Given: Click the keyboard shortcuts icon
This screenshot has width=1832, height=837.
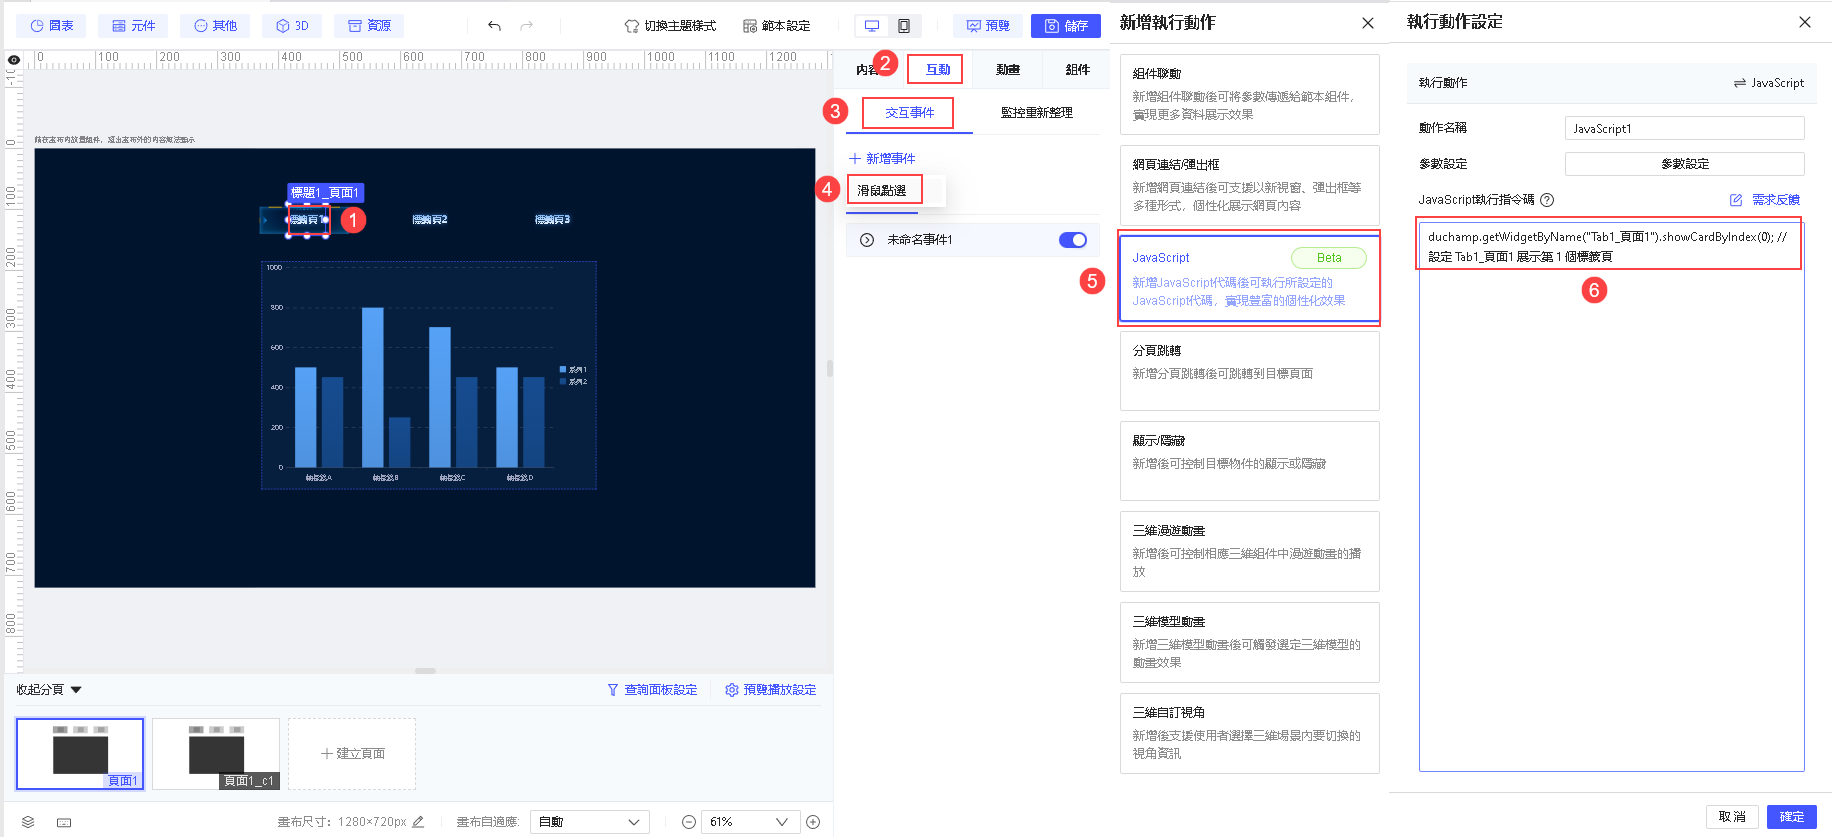Looking at the screenshot, I should point(64,822).
